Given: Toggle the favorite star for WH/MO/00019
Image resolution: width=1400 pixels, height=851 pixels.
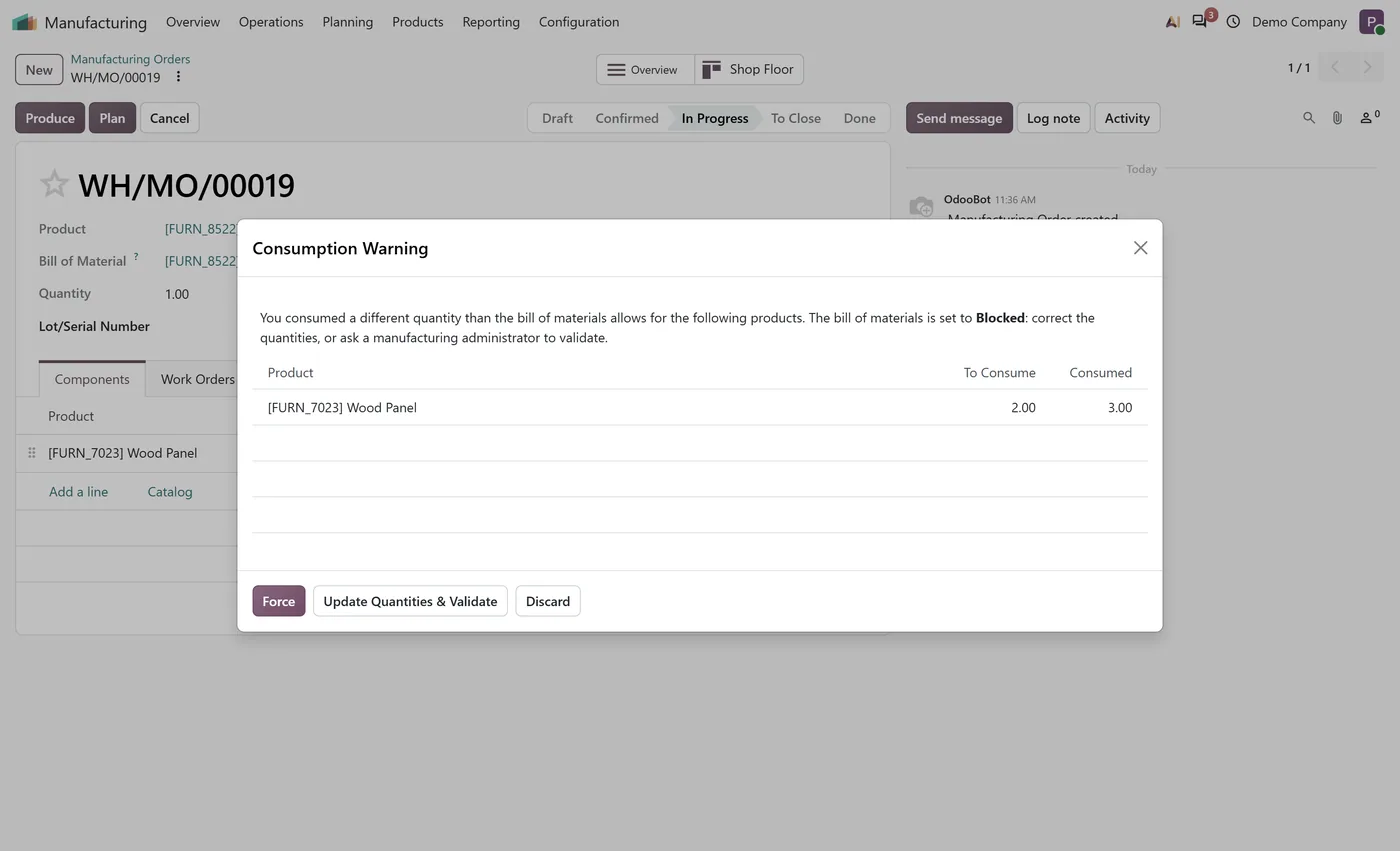Looking at the screenshot, I should 54,184.
